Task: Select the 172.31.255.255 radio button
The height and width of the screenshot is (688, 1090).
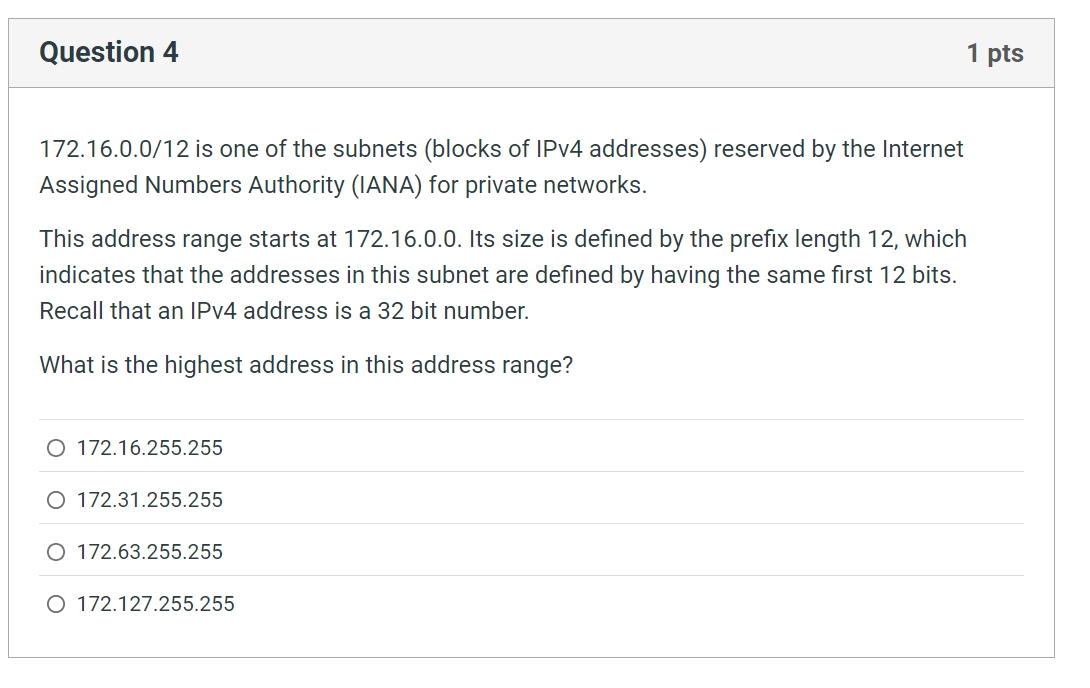Action: pos(56,500)
